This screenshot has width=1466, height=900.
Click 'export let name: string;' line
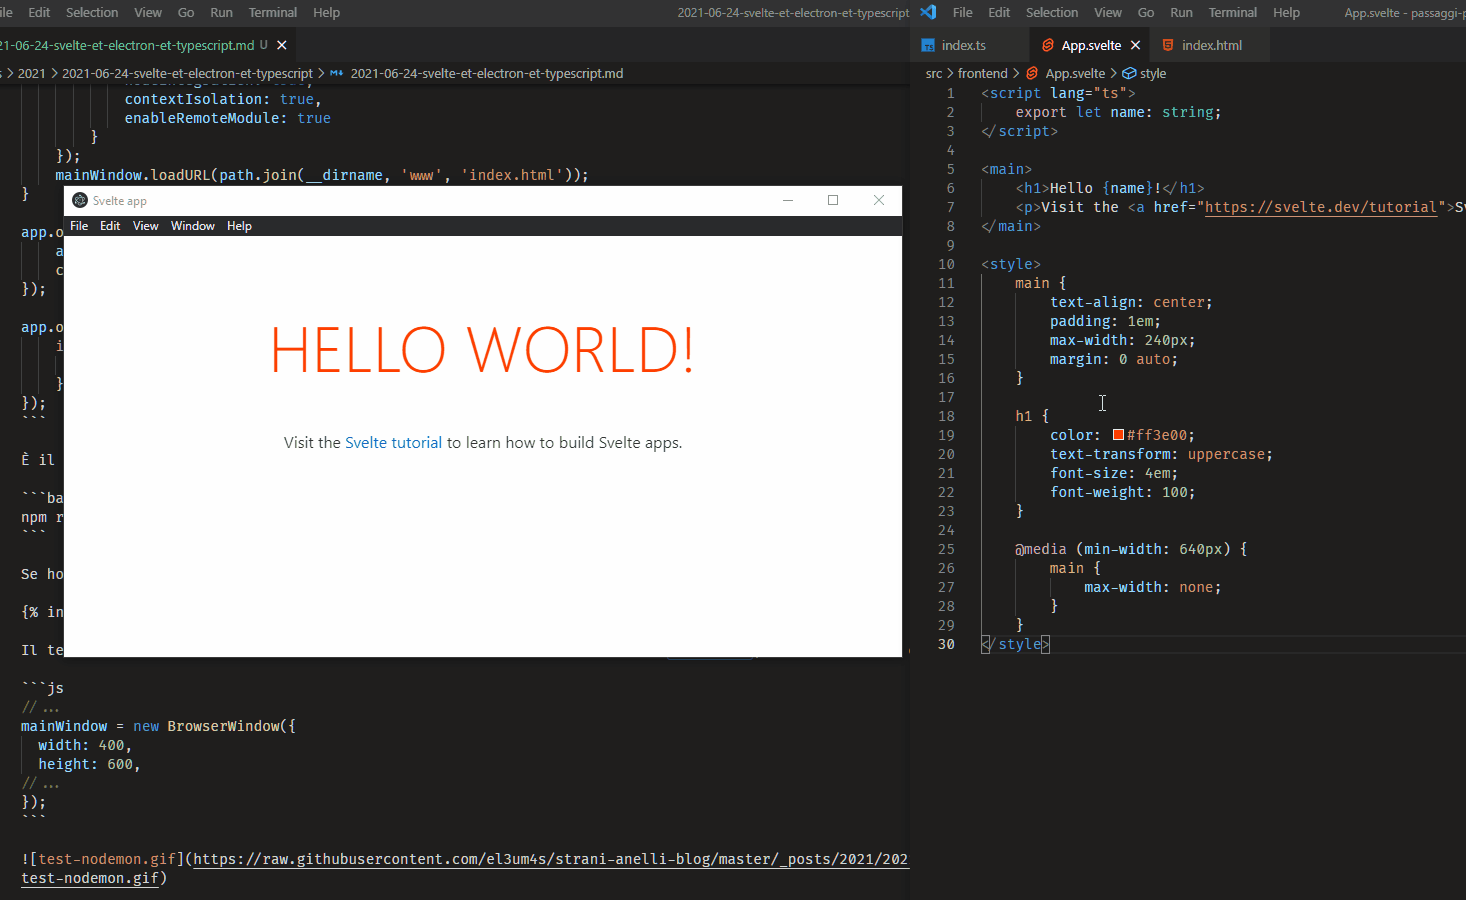click(1118, 112)
